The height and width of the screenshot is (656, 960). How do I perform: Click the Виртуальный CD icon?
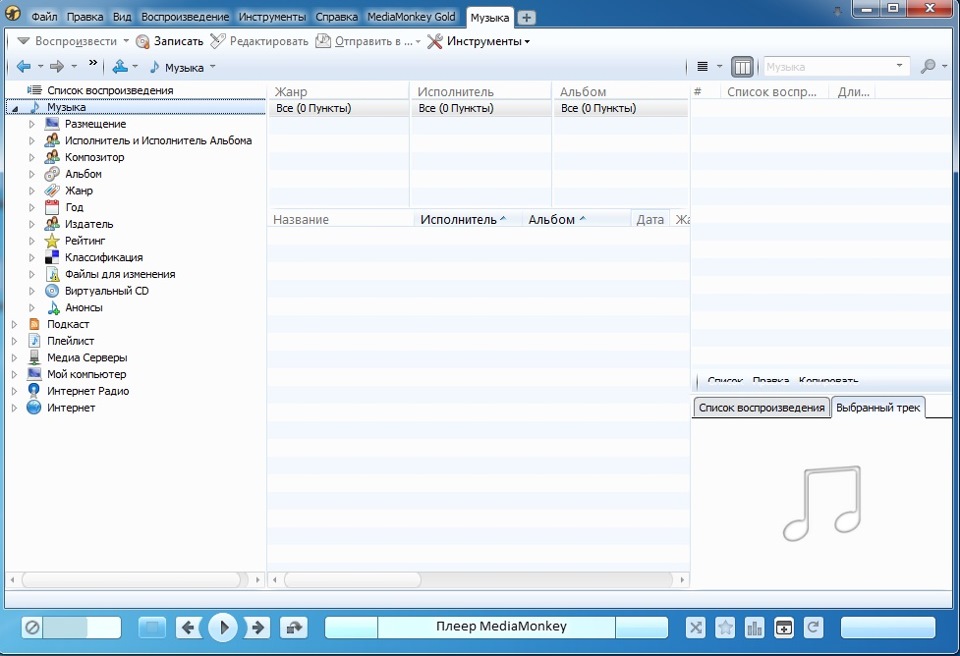52,291
